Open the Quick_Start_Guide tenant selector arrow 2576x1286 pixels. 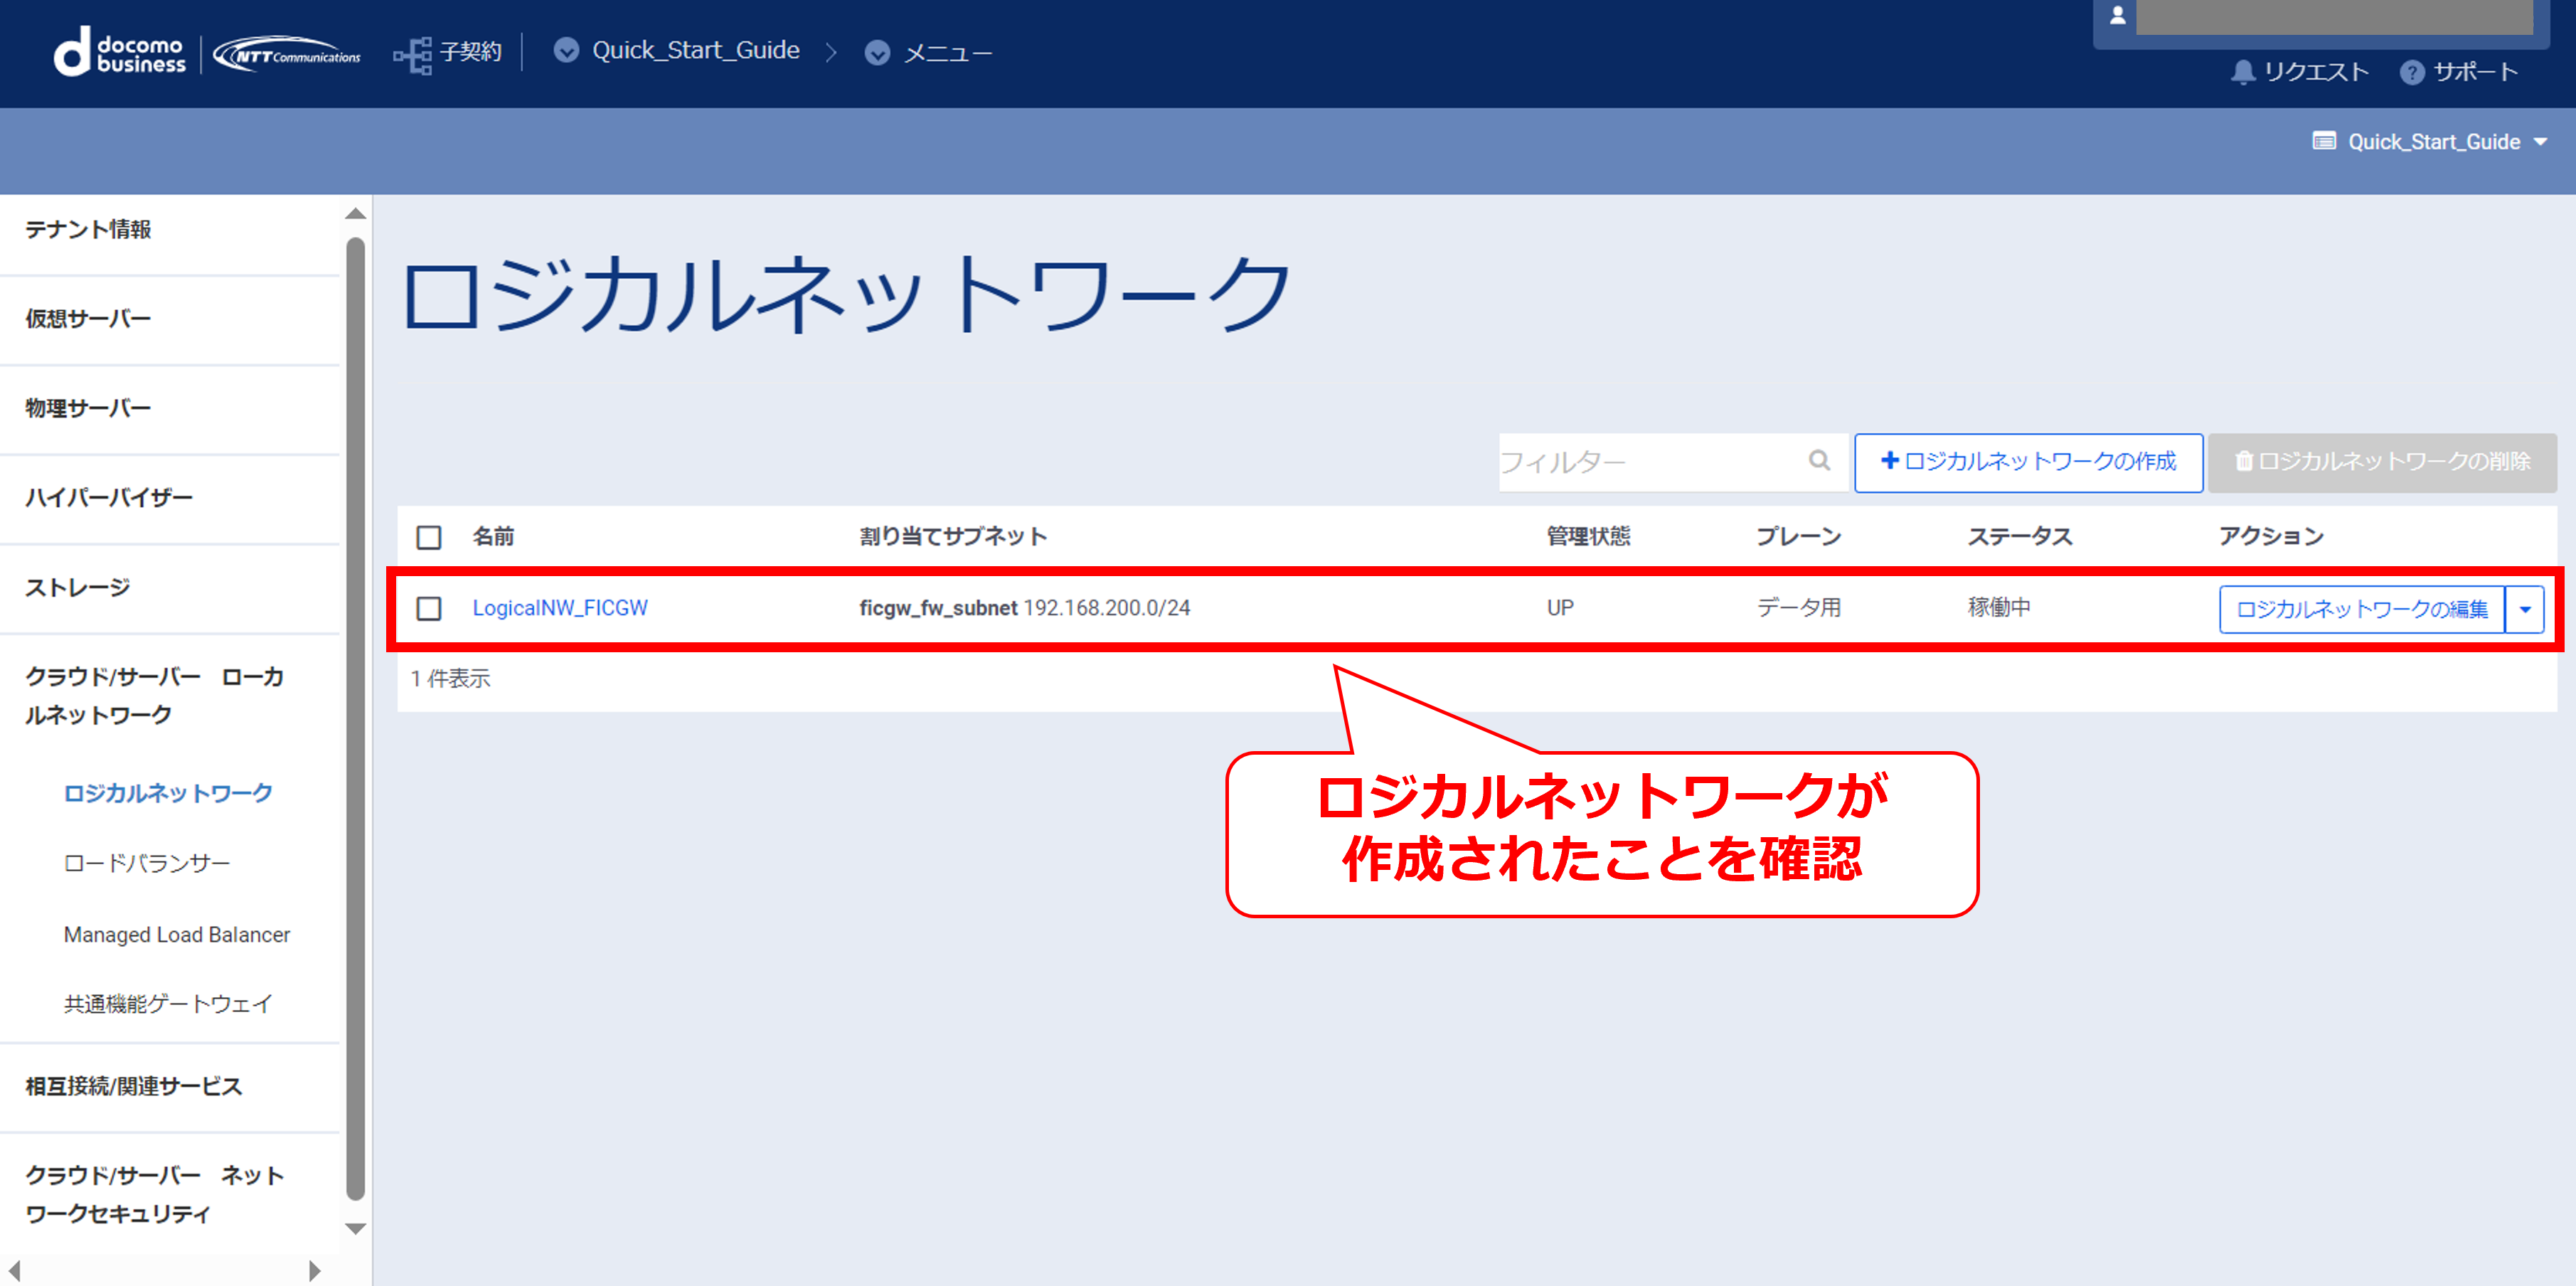coord(2540,142)
